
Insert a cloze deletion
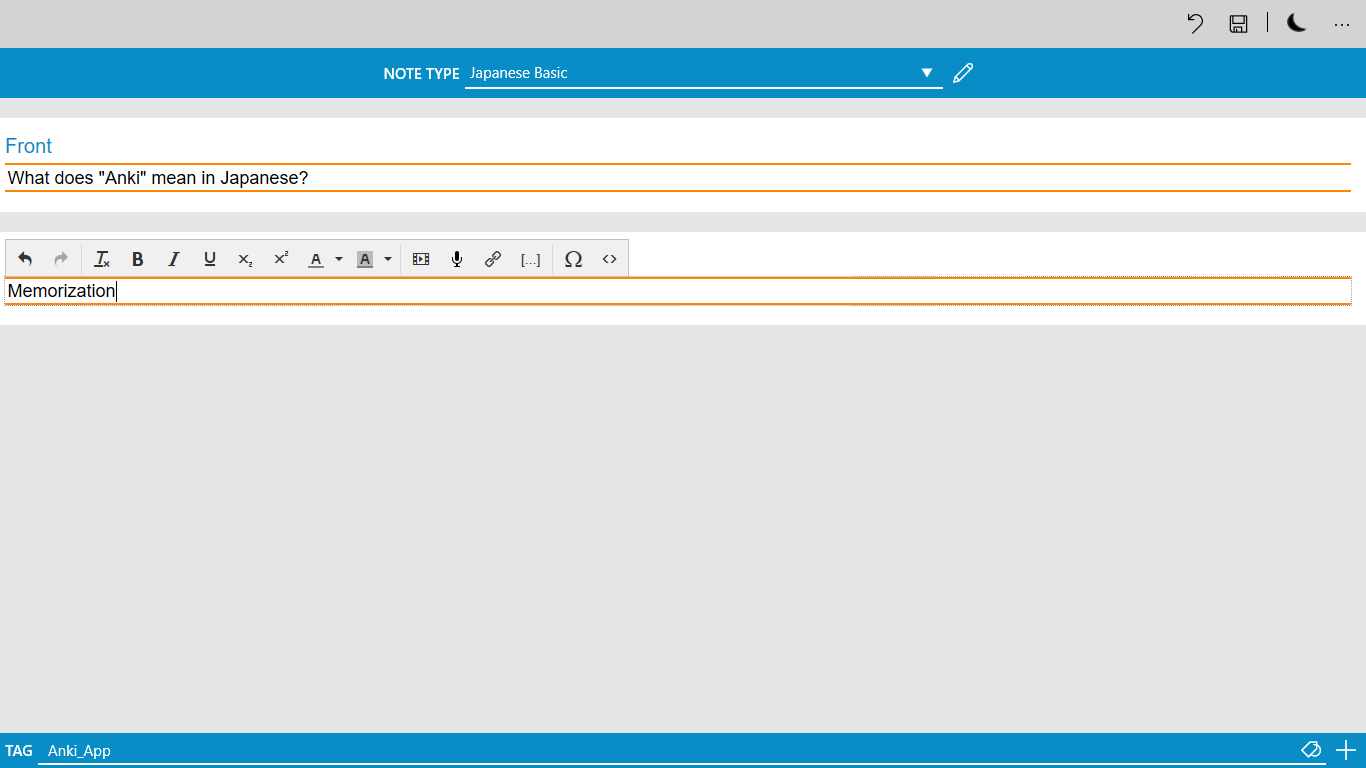coord(530,259)
